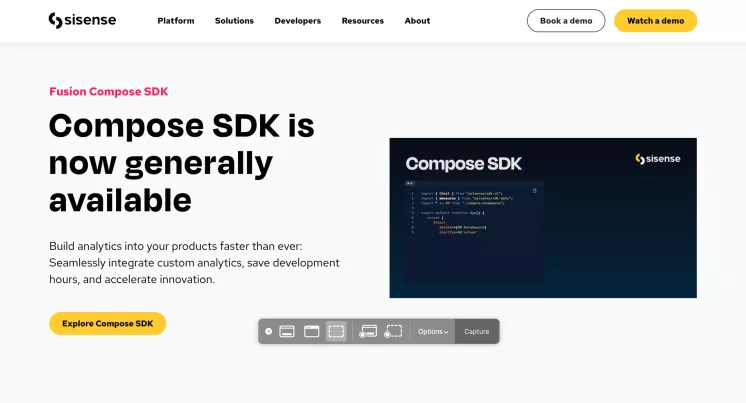Click the Fusion Compose SDK label
The width and height of the screenshot is (746, 403).
[x=108, y=91]
